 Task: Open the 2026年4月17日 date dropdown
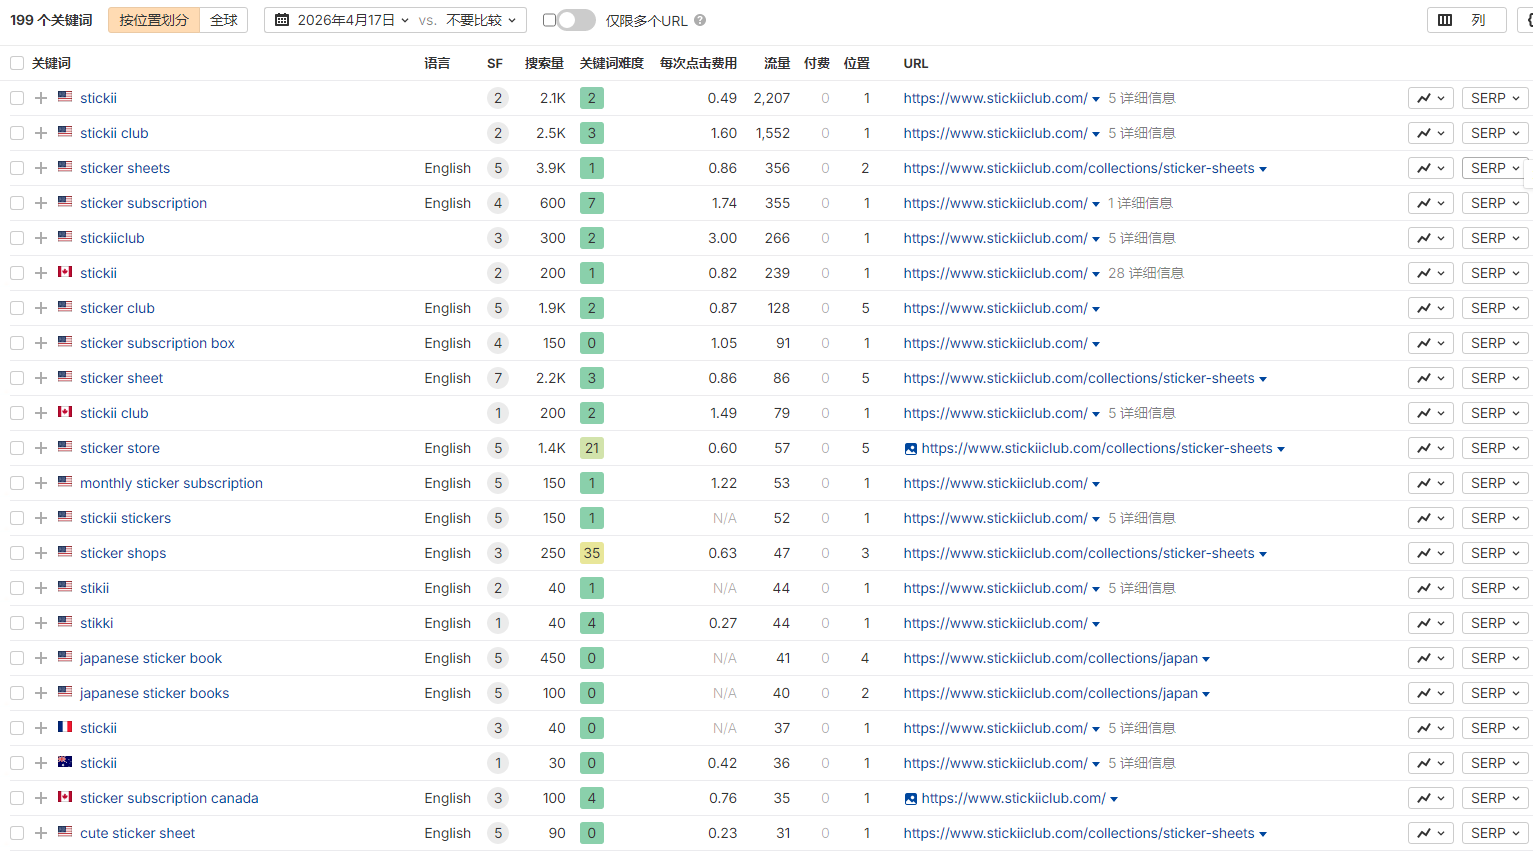pos(343,20)
